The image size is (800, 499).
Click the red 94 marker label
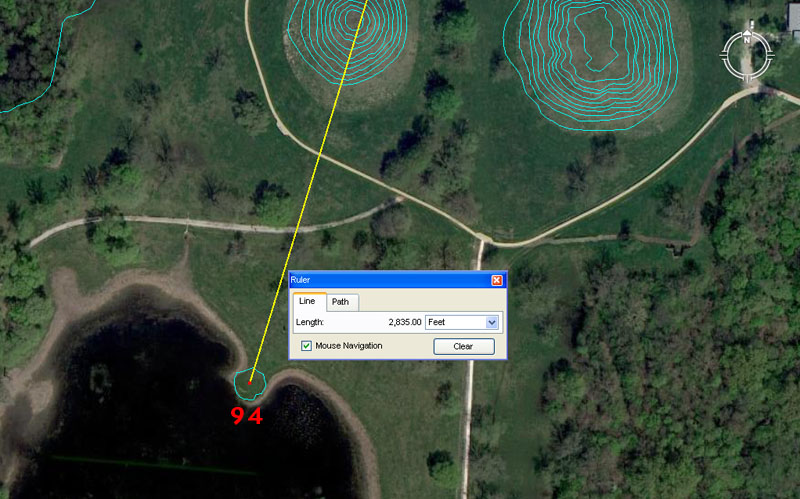coord(246,416)
